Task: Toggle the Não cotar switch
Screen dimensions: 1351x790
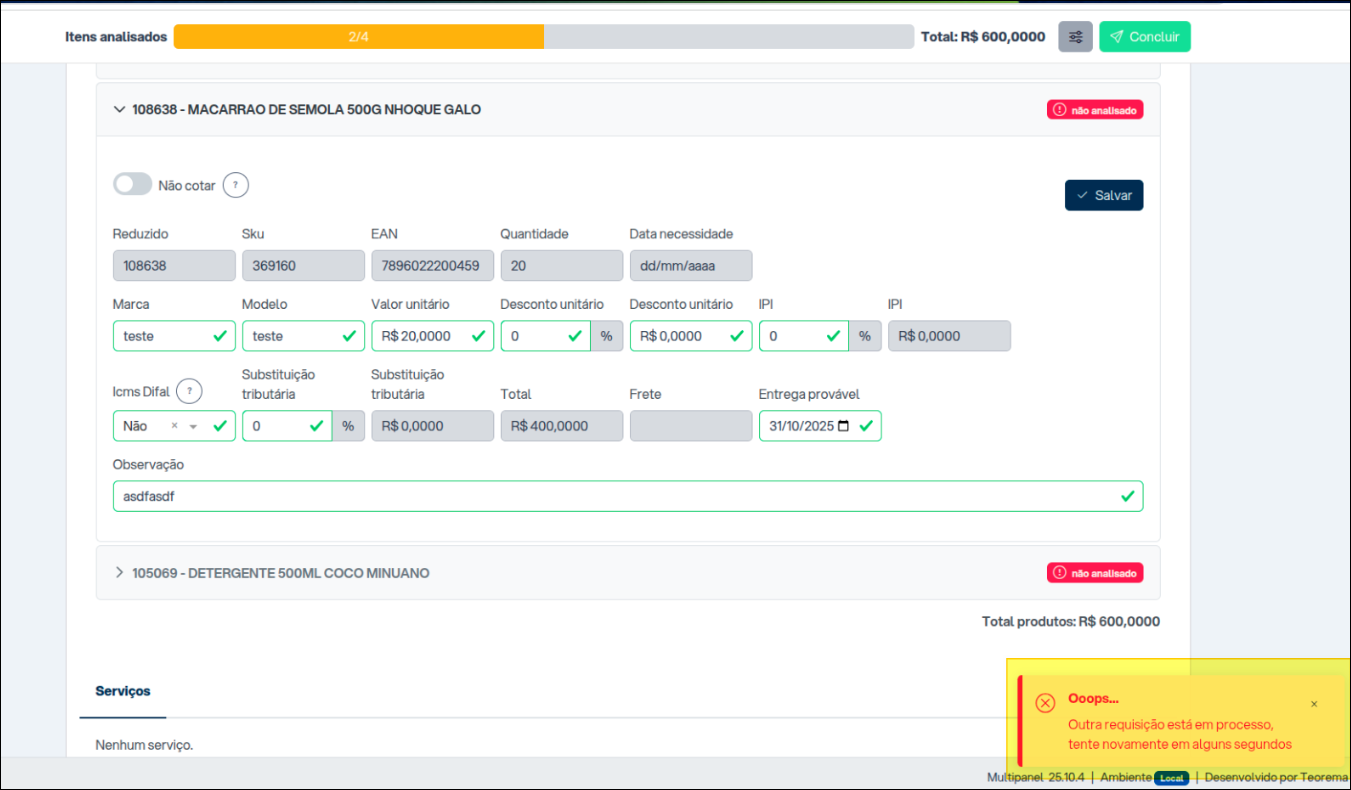Action: 133,185
